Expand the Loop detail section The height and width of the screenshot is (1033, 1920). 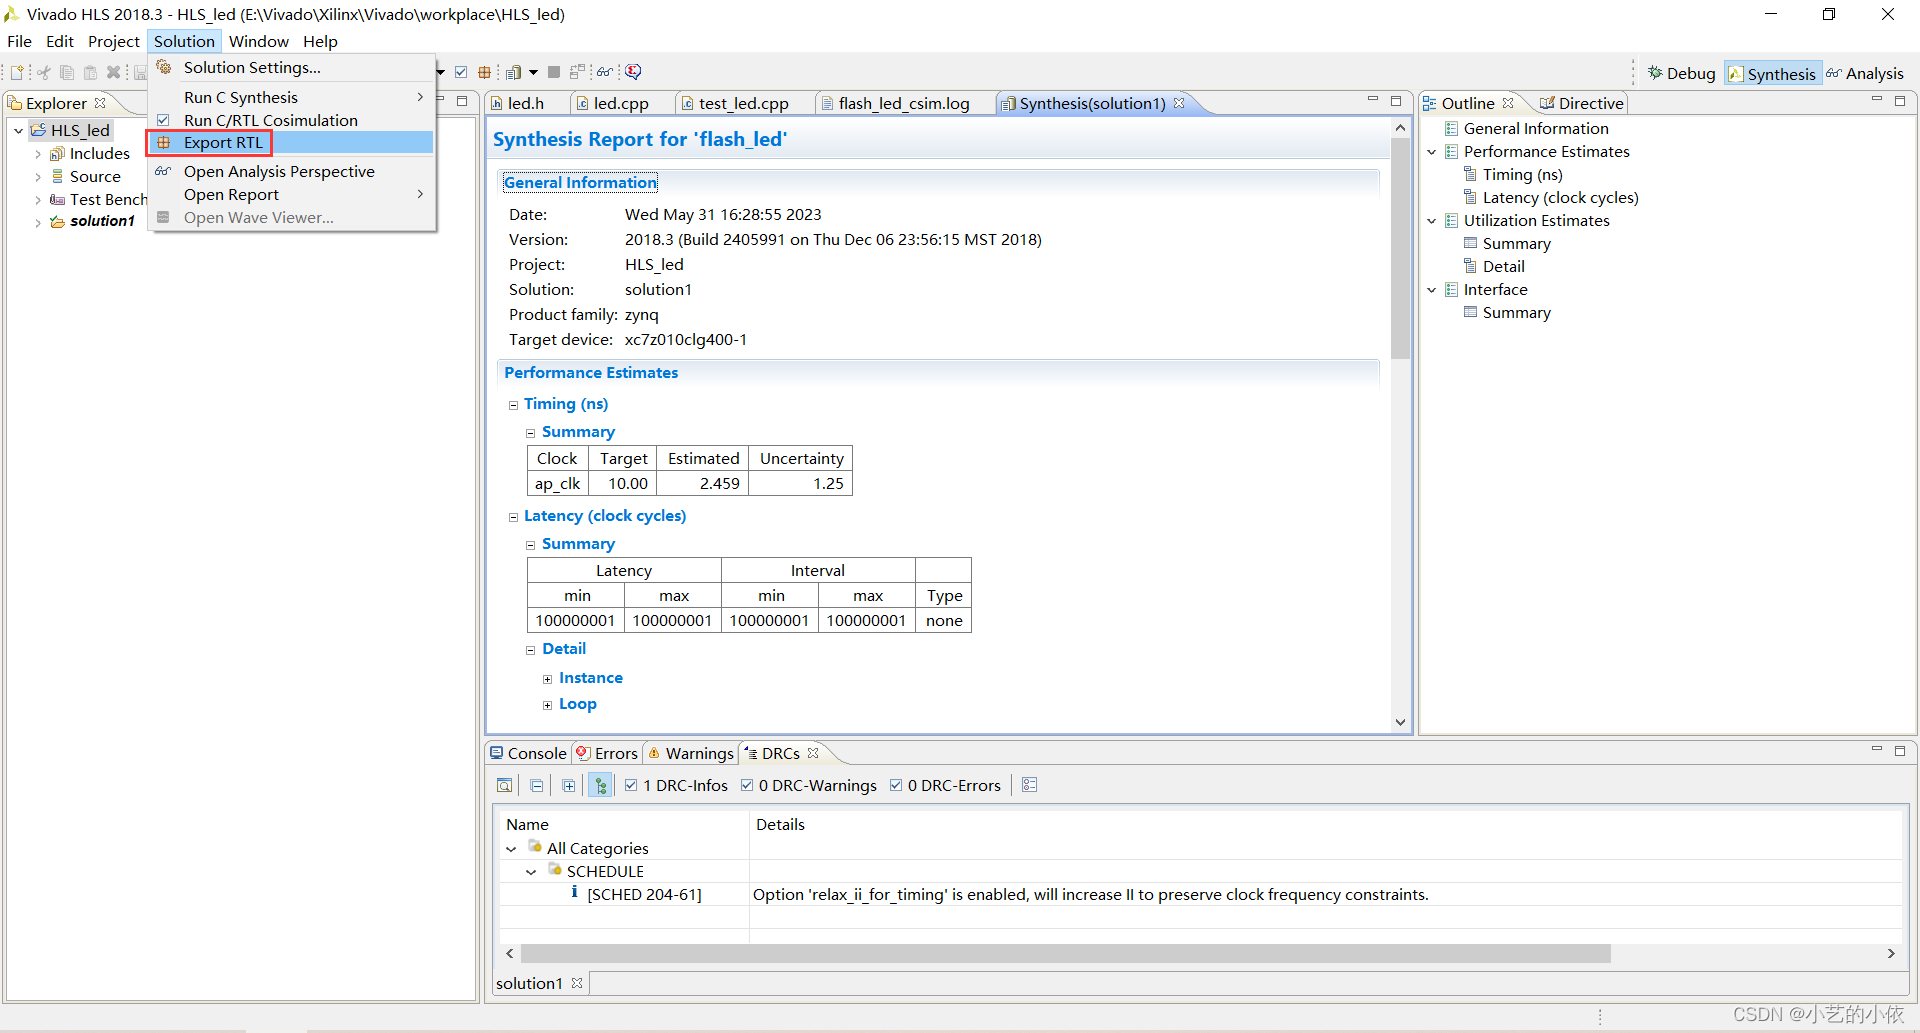[x=547, y=705]
